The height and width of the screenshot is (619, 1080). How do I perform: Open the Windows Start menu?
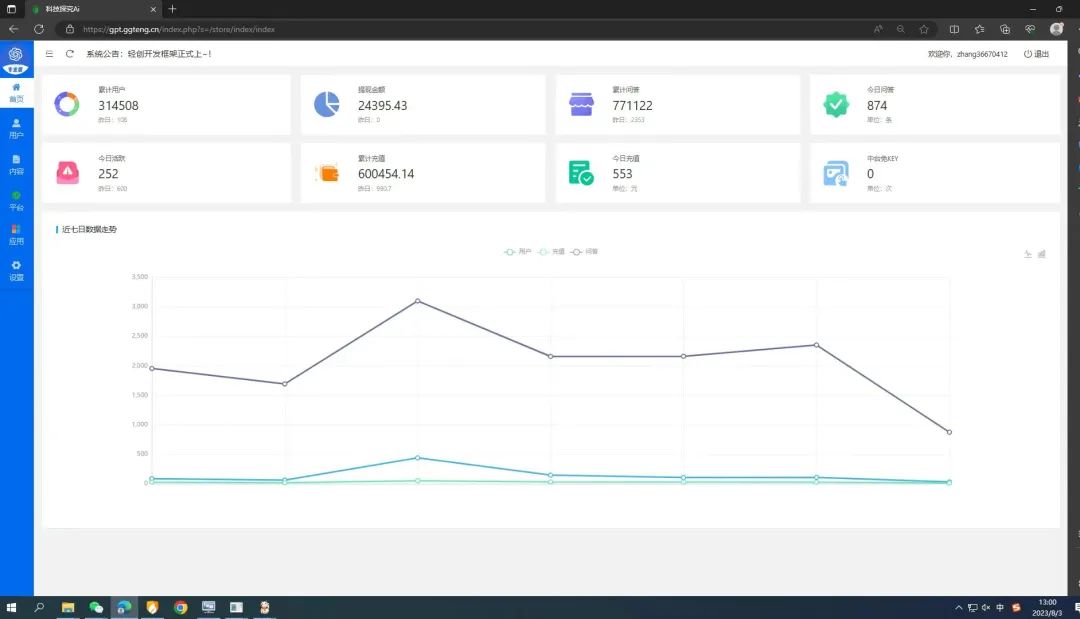coord(11,607)
